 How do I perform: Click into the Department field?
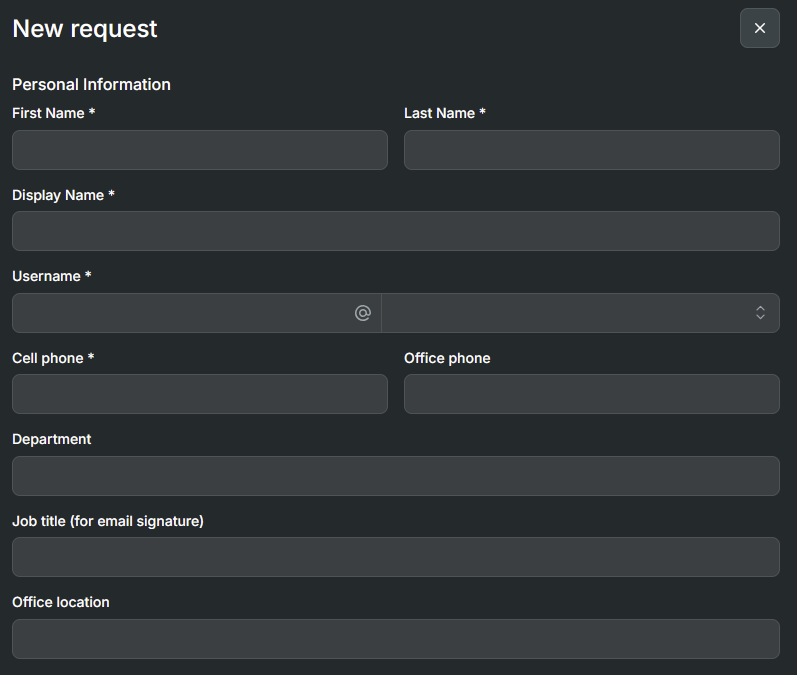coord(395,476)
